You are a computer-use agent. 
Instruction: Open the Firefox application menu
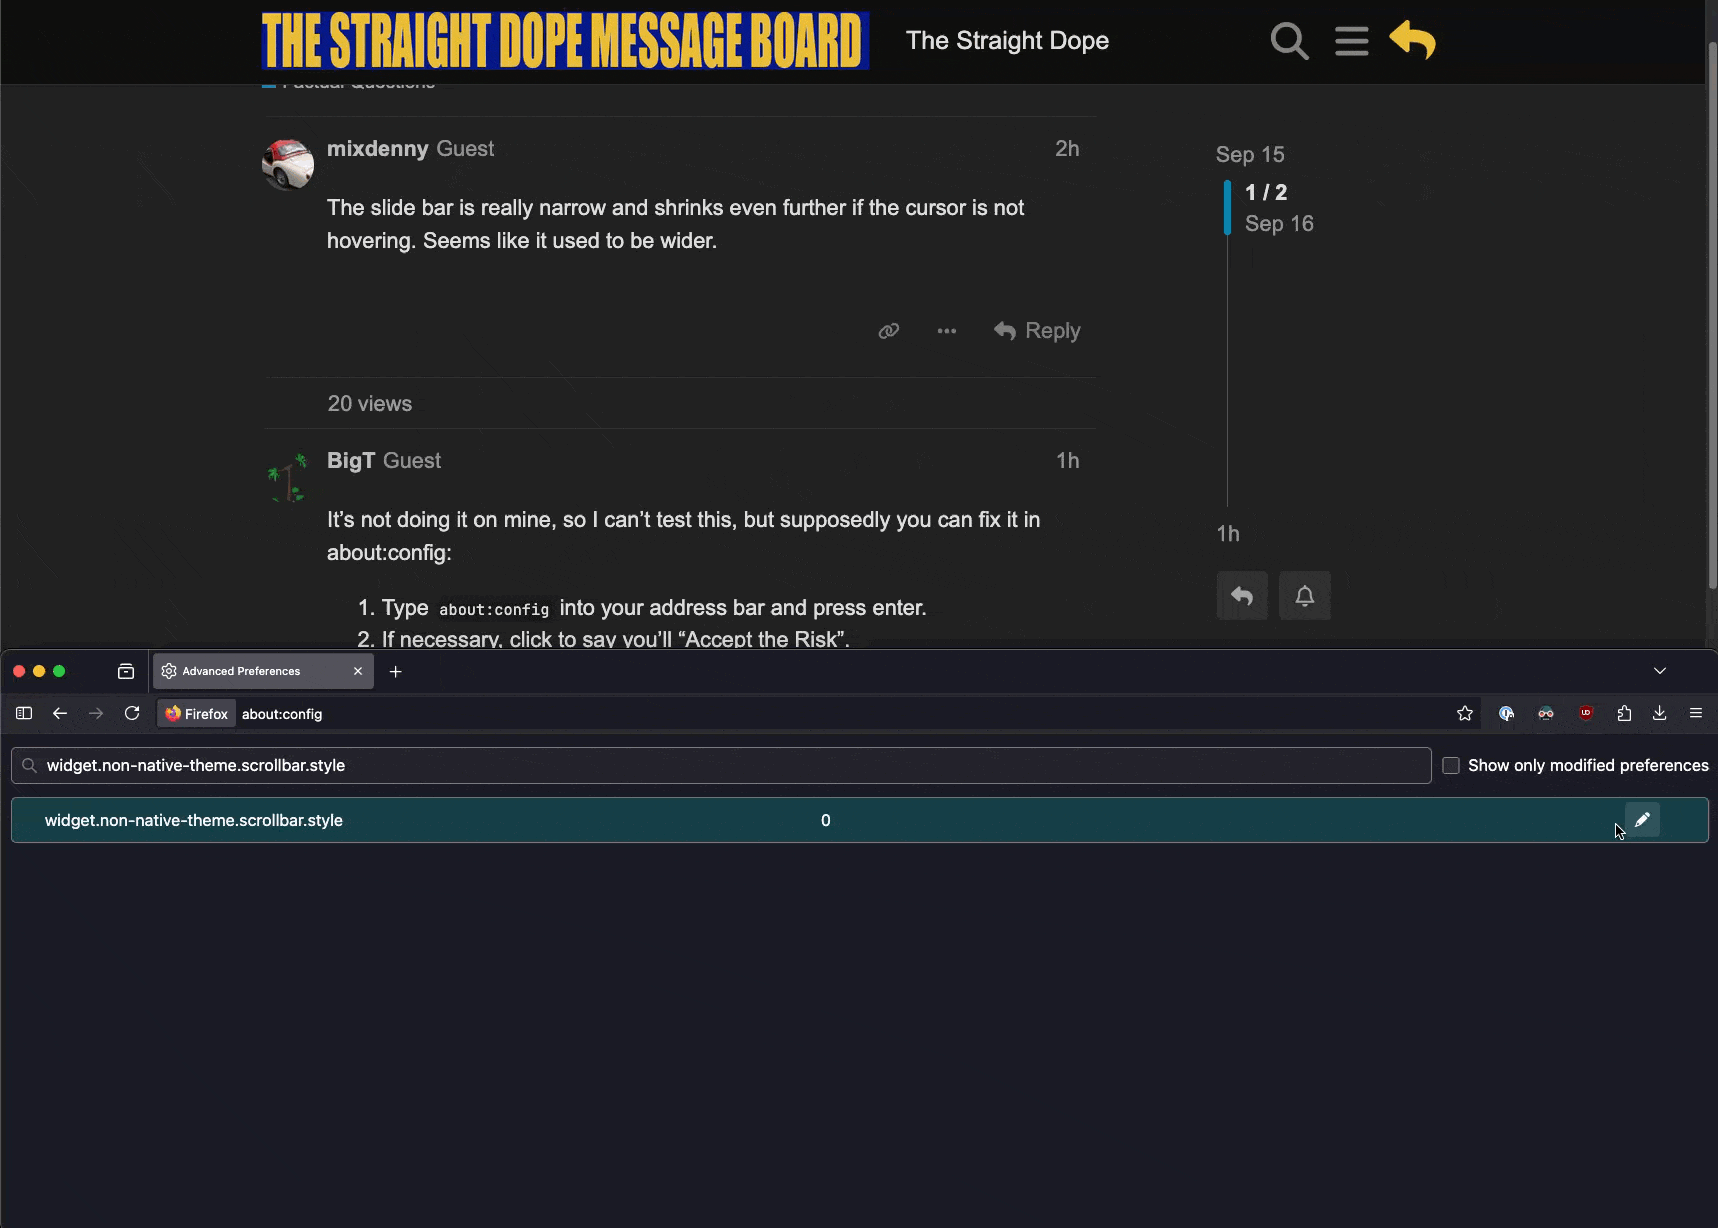point(1696,713)
